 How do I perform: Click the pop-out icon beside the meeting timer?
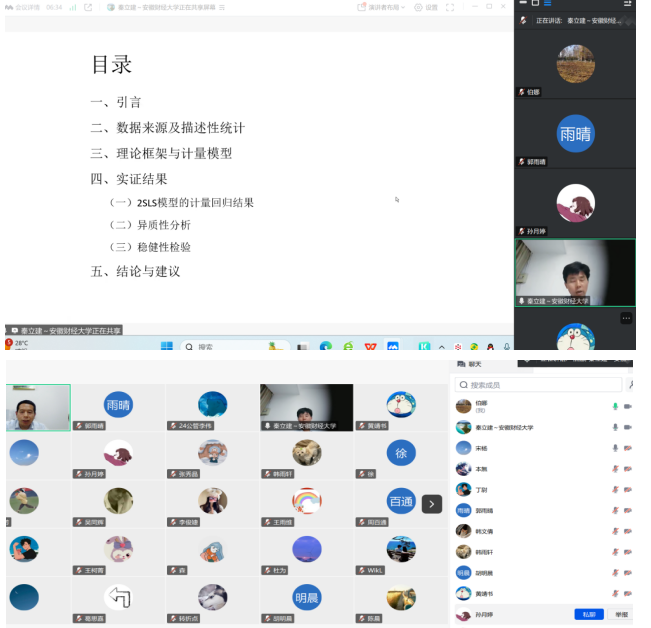click(87, 7)
